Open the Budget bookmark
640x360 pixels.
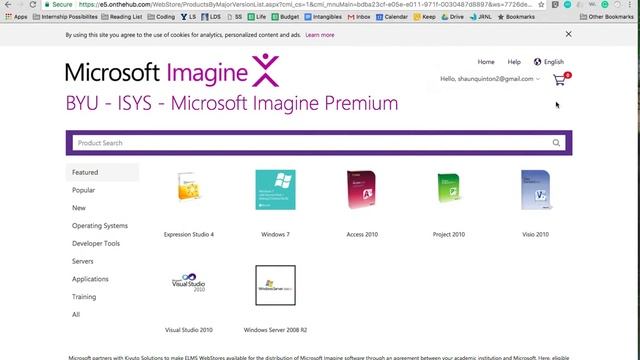(x=285, y=17)
